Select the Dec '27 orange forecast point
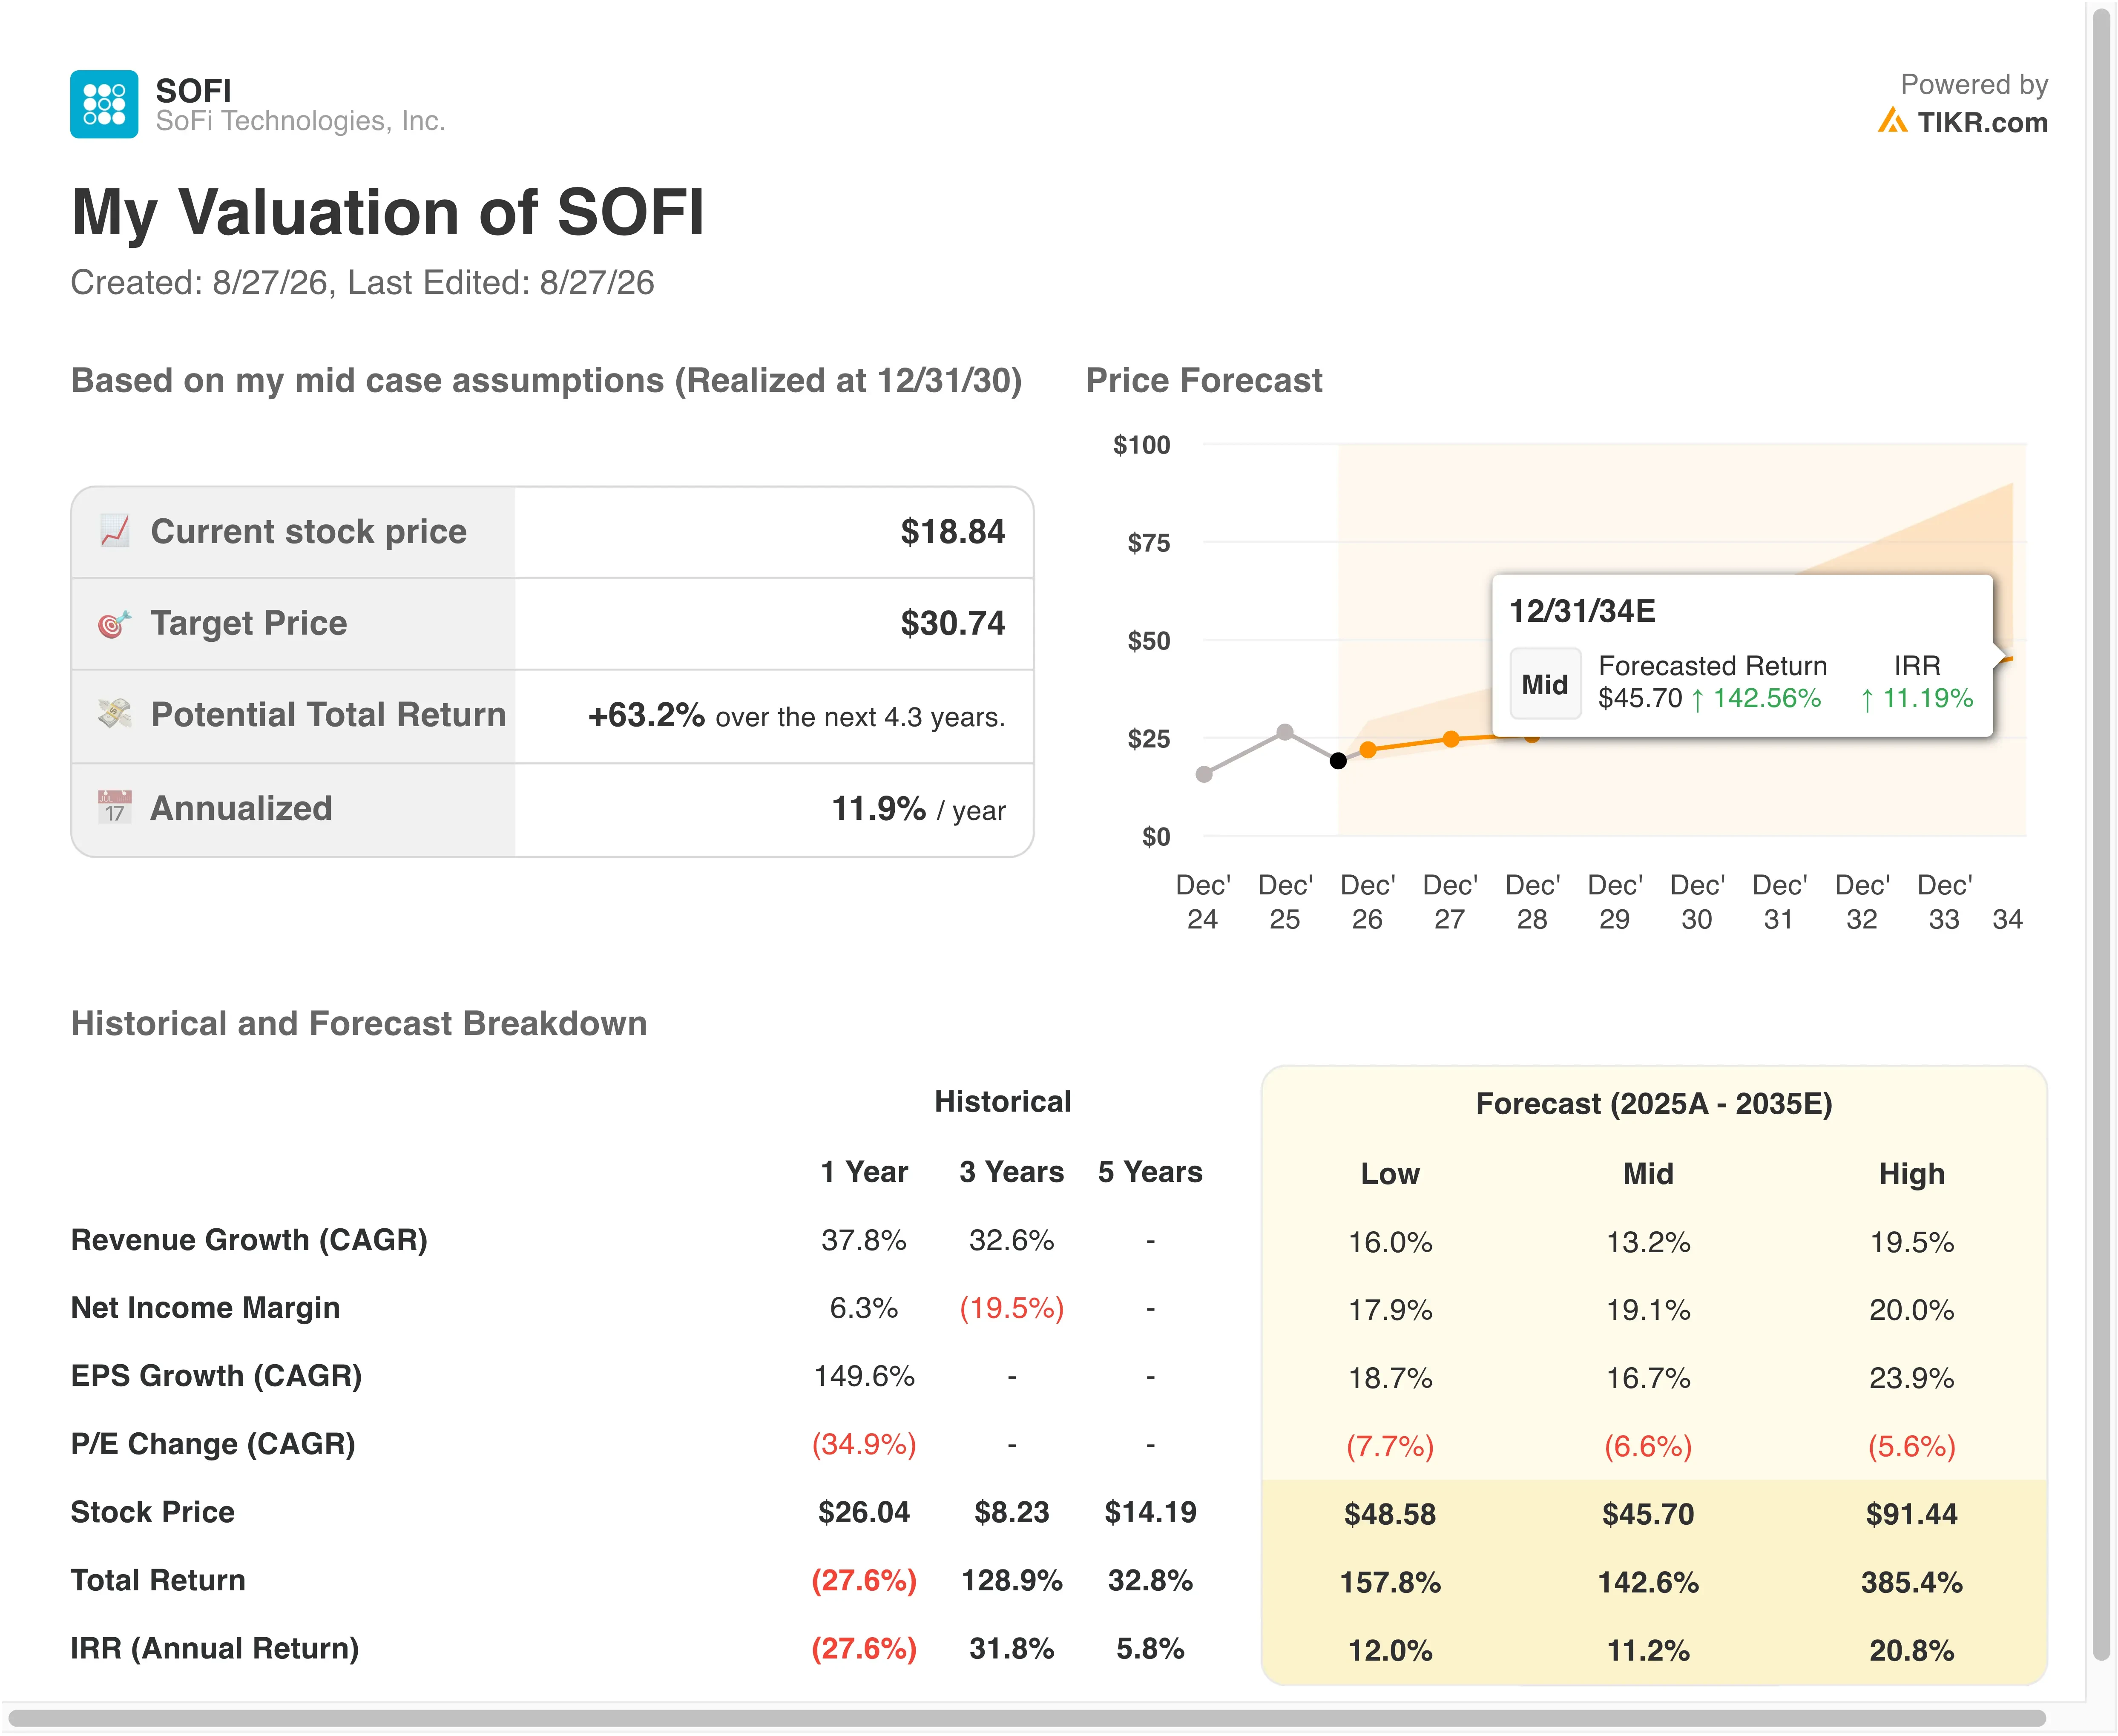The image size is (2118, 1736). (x=1451, y=740)
